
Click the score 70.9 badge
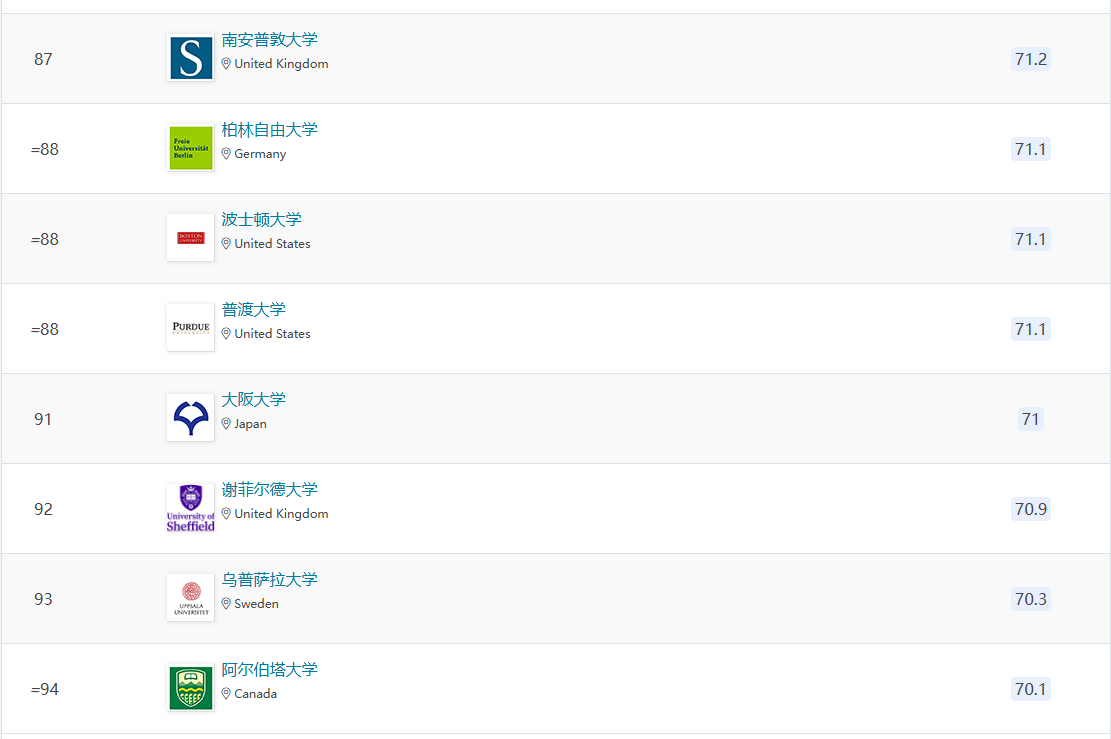click(x=1030, y=509)
